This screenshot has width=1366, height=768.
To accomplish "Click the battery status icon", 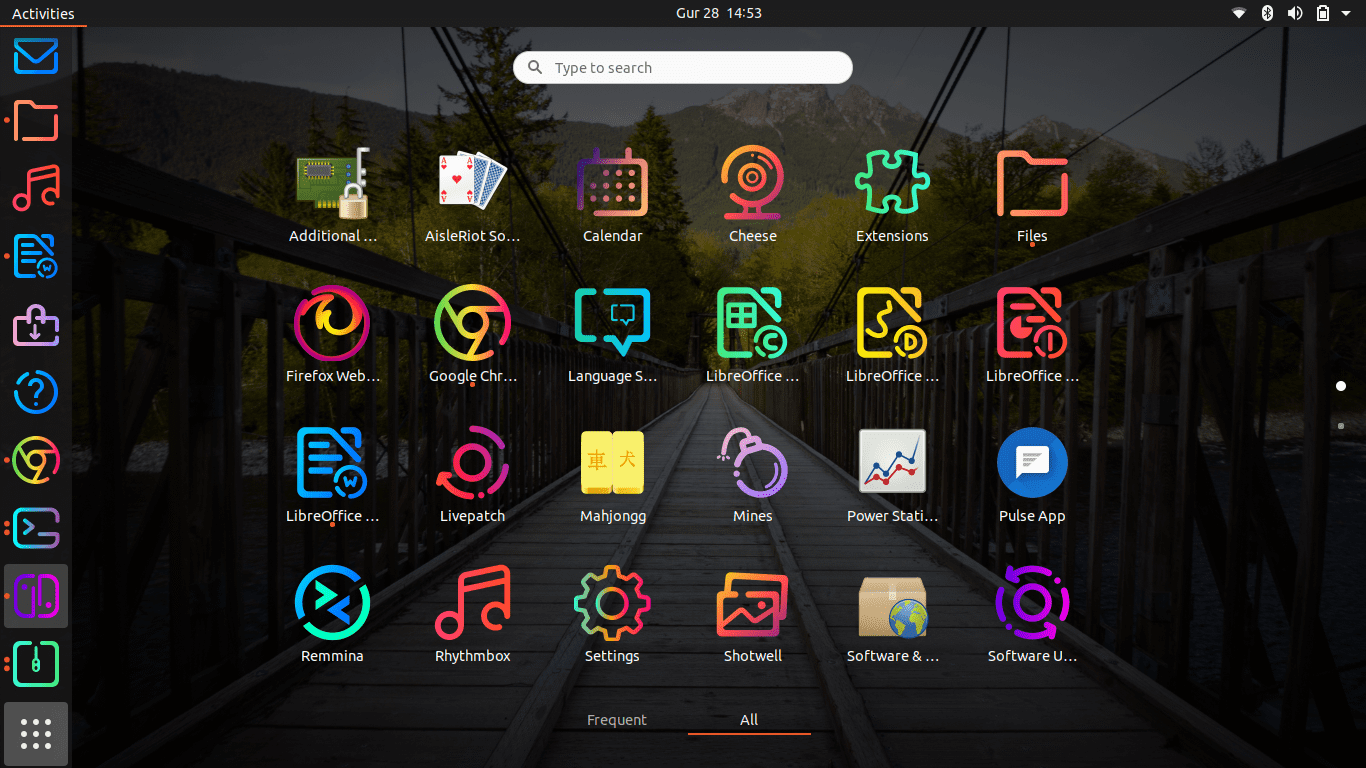I will (1323, 13).
